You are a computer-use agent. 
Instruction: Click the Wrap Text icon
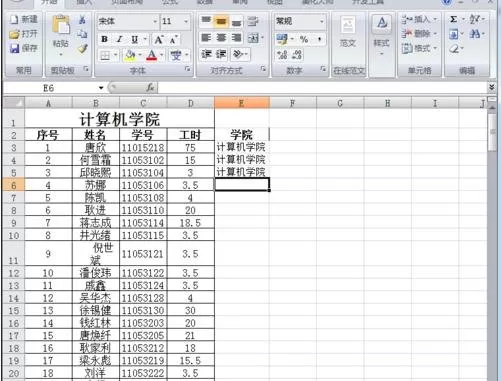click(253, 22)
